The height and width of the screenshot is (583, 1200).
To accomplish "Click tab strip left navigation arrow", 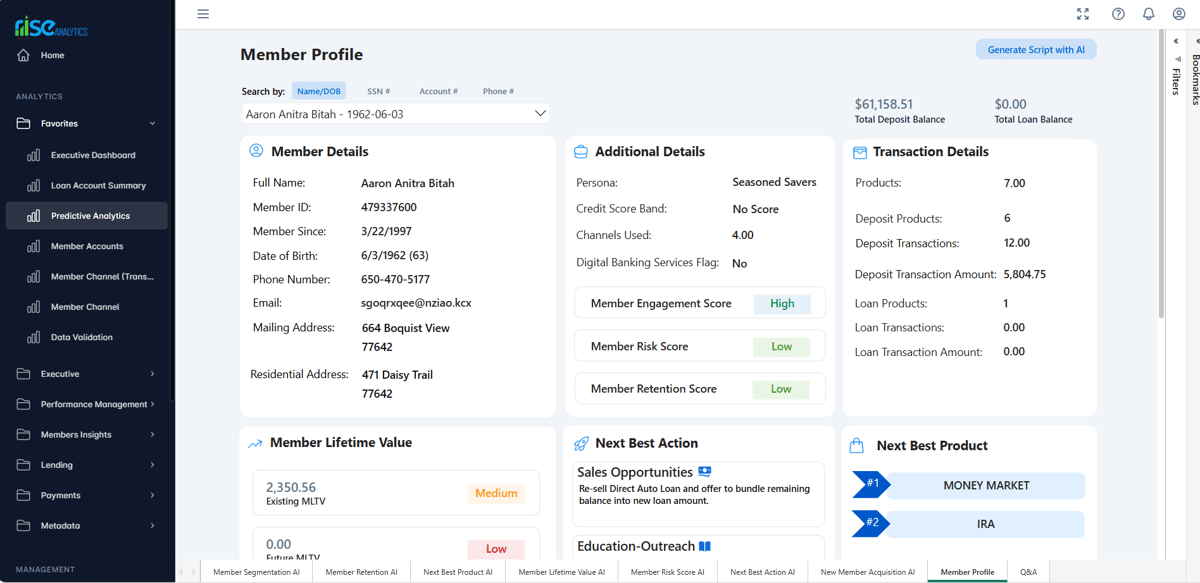I will point(182,572).
